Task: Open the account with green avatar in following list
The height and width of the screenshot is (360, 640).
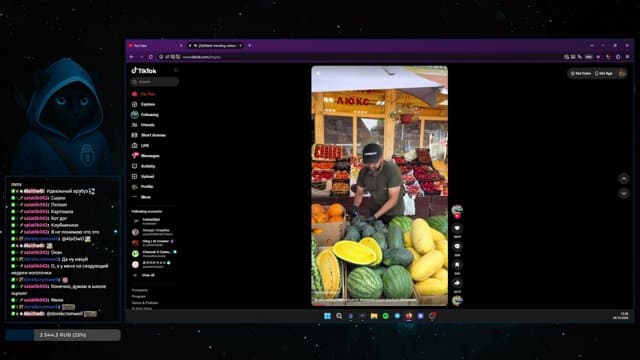Action: point(153,253)
